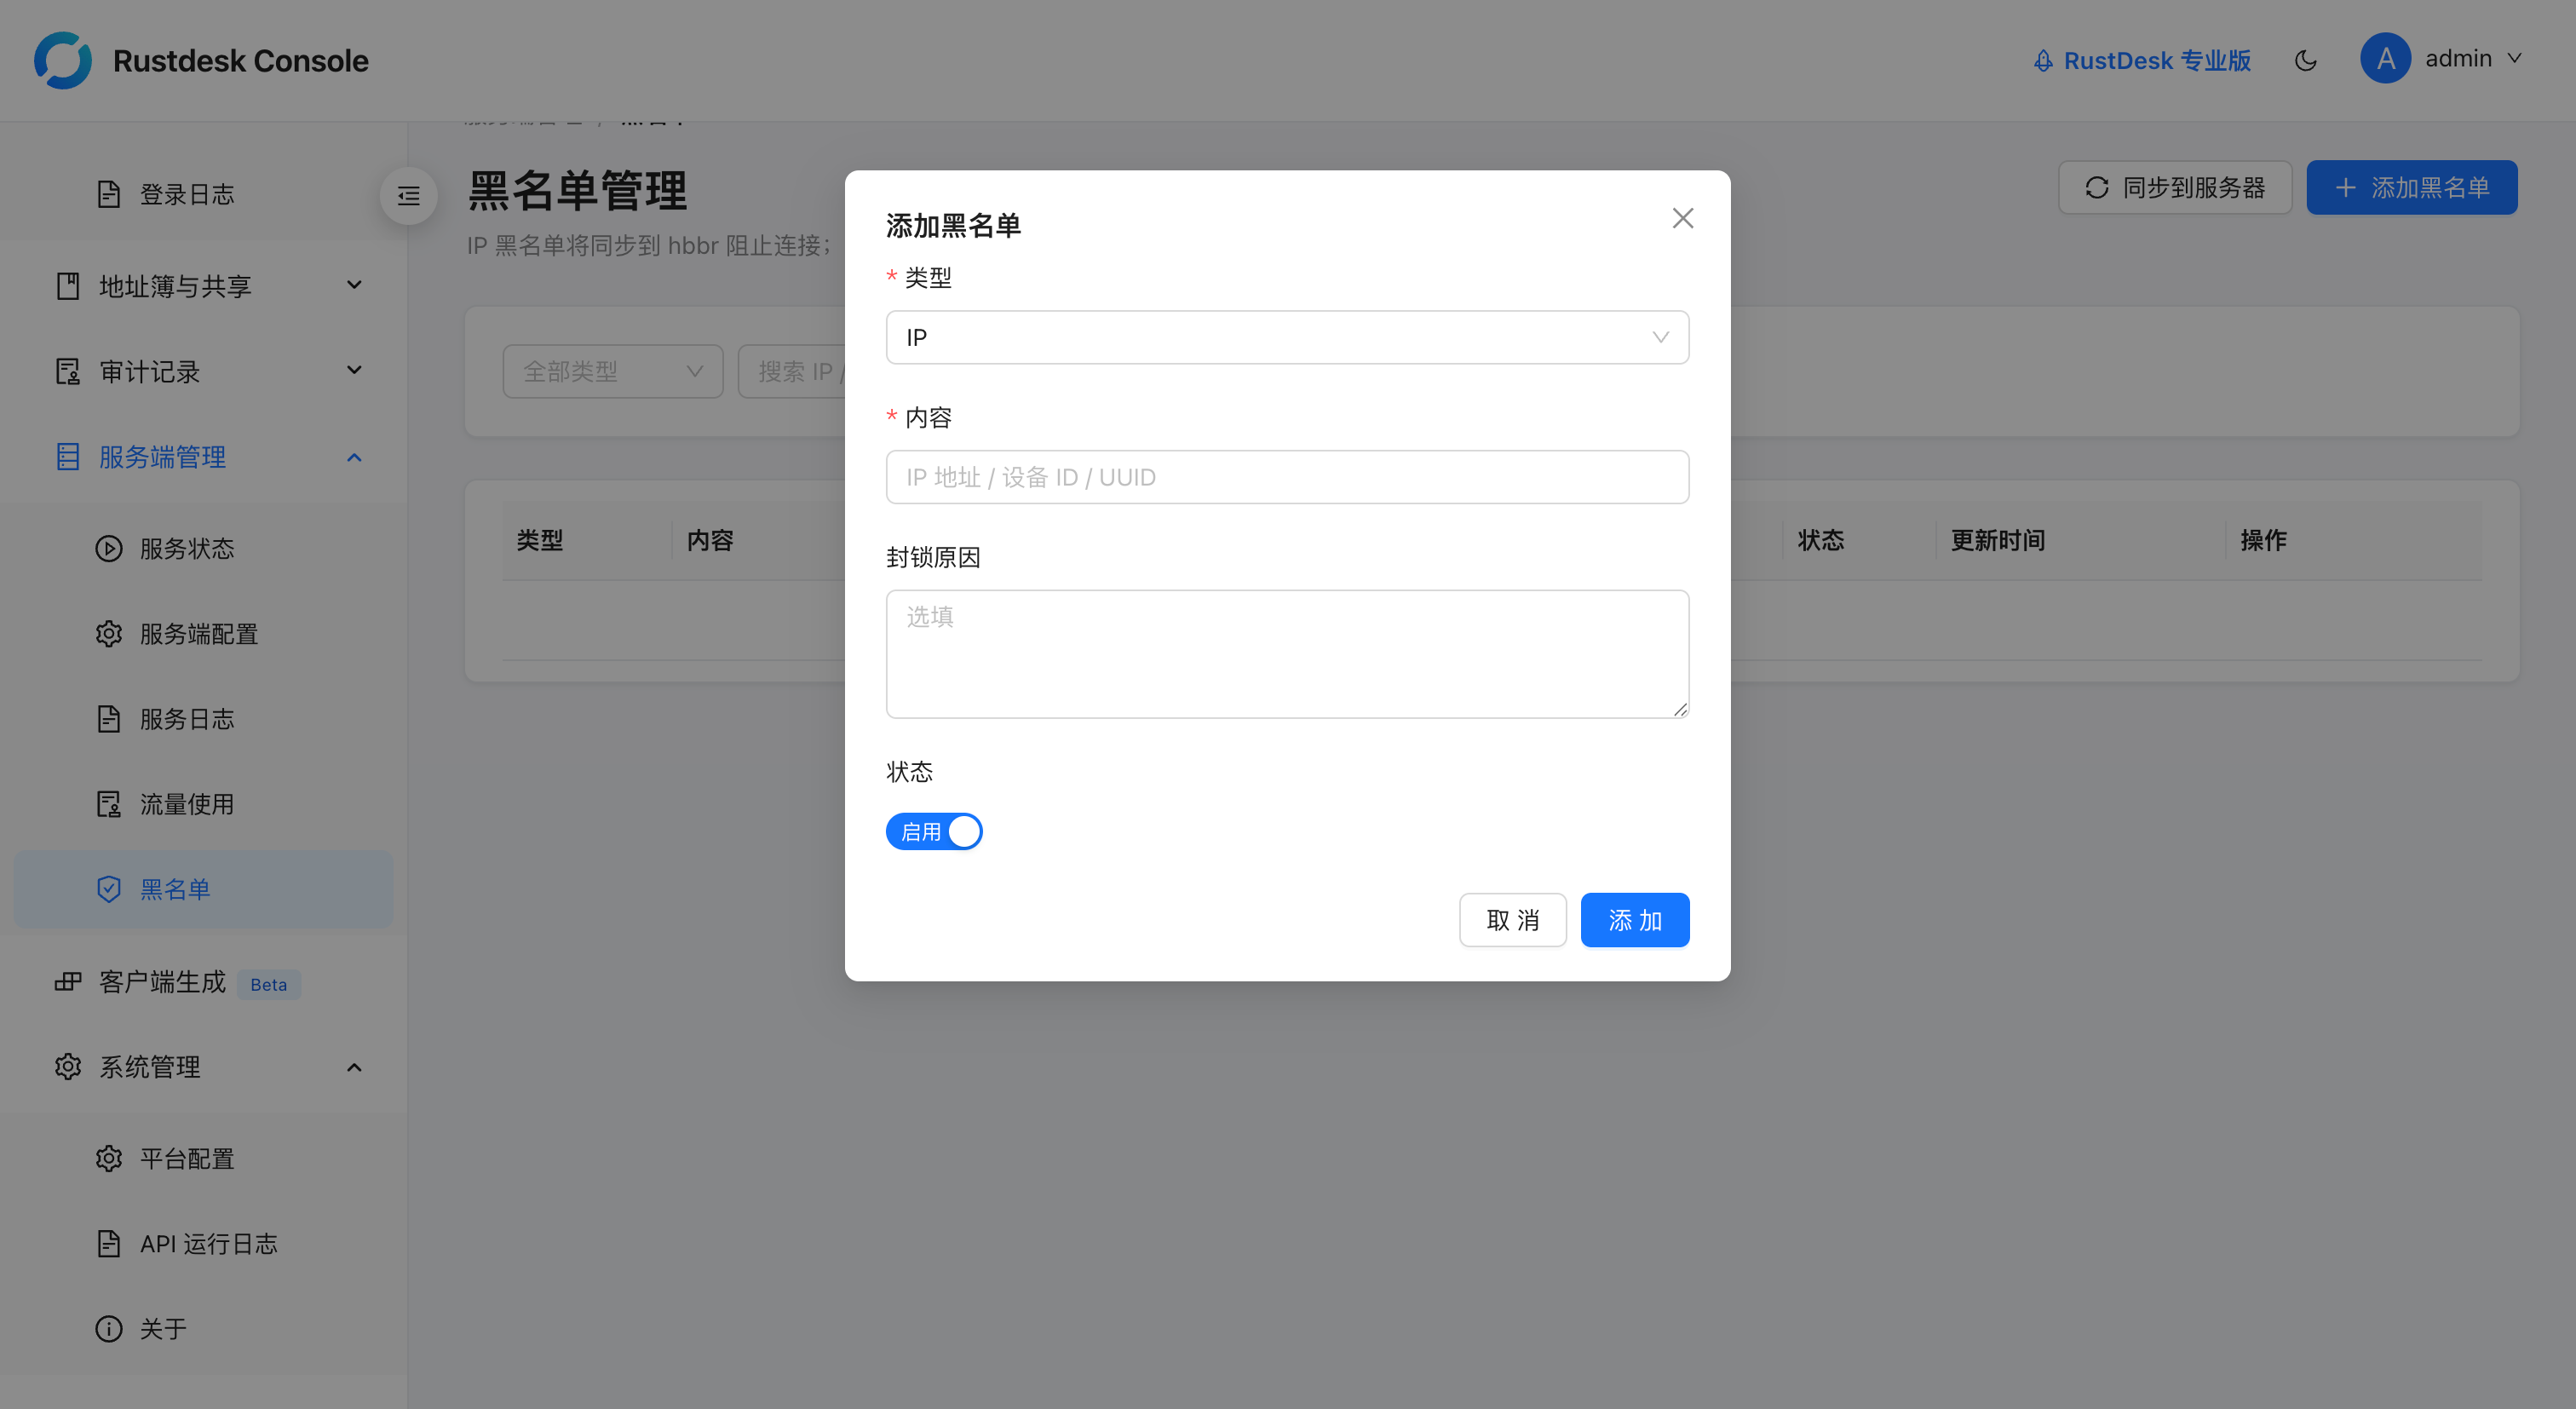Toggle the 启用 status switch
Screen dimensions: 2576x1409
click(934, 832)
